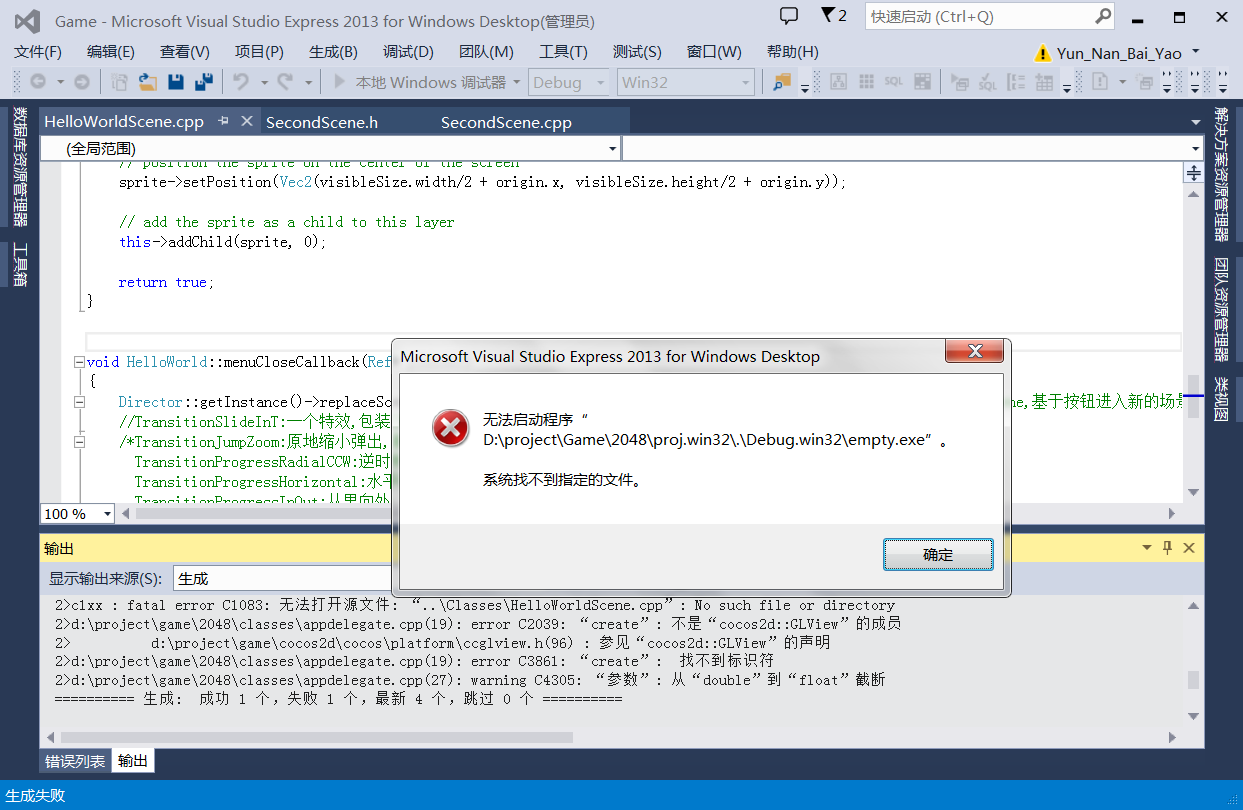Switch to SecondScene.cpp tab
1243x810 pixels.
coord(506,122)
